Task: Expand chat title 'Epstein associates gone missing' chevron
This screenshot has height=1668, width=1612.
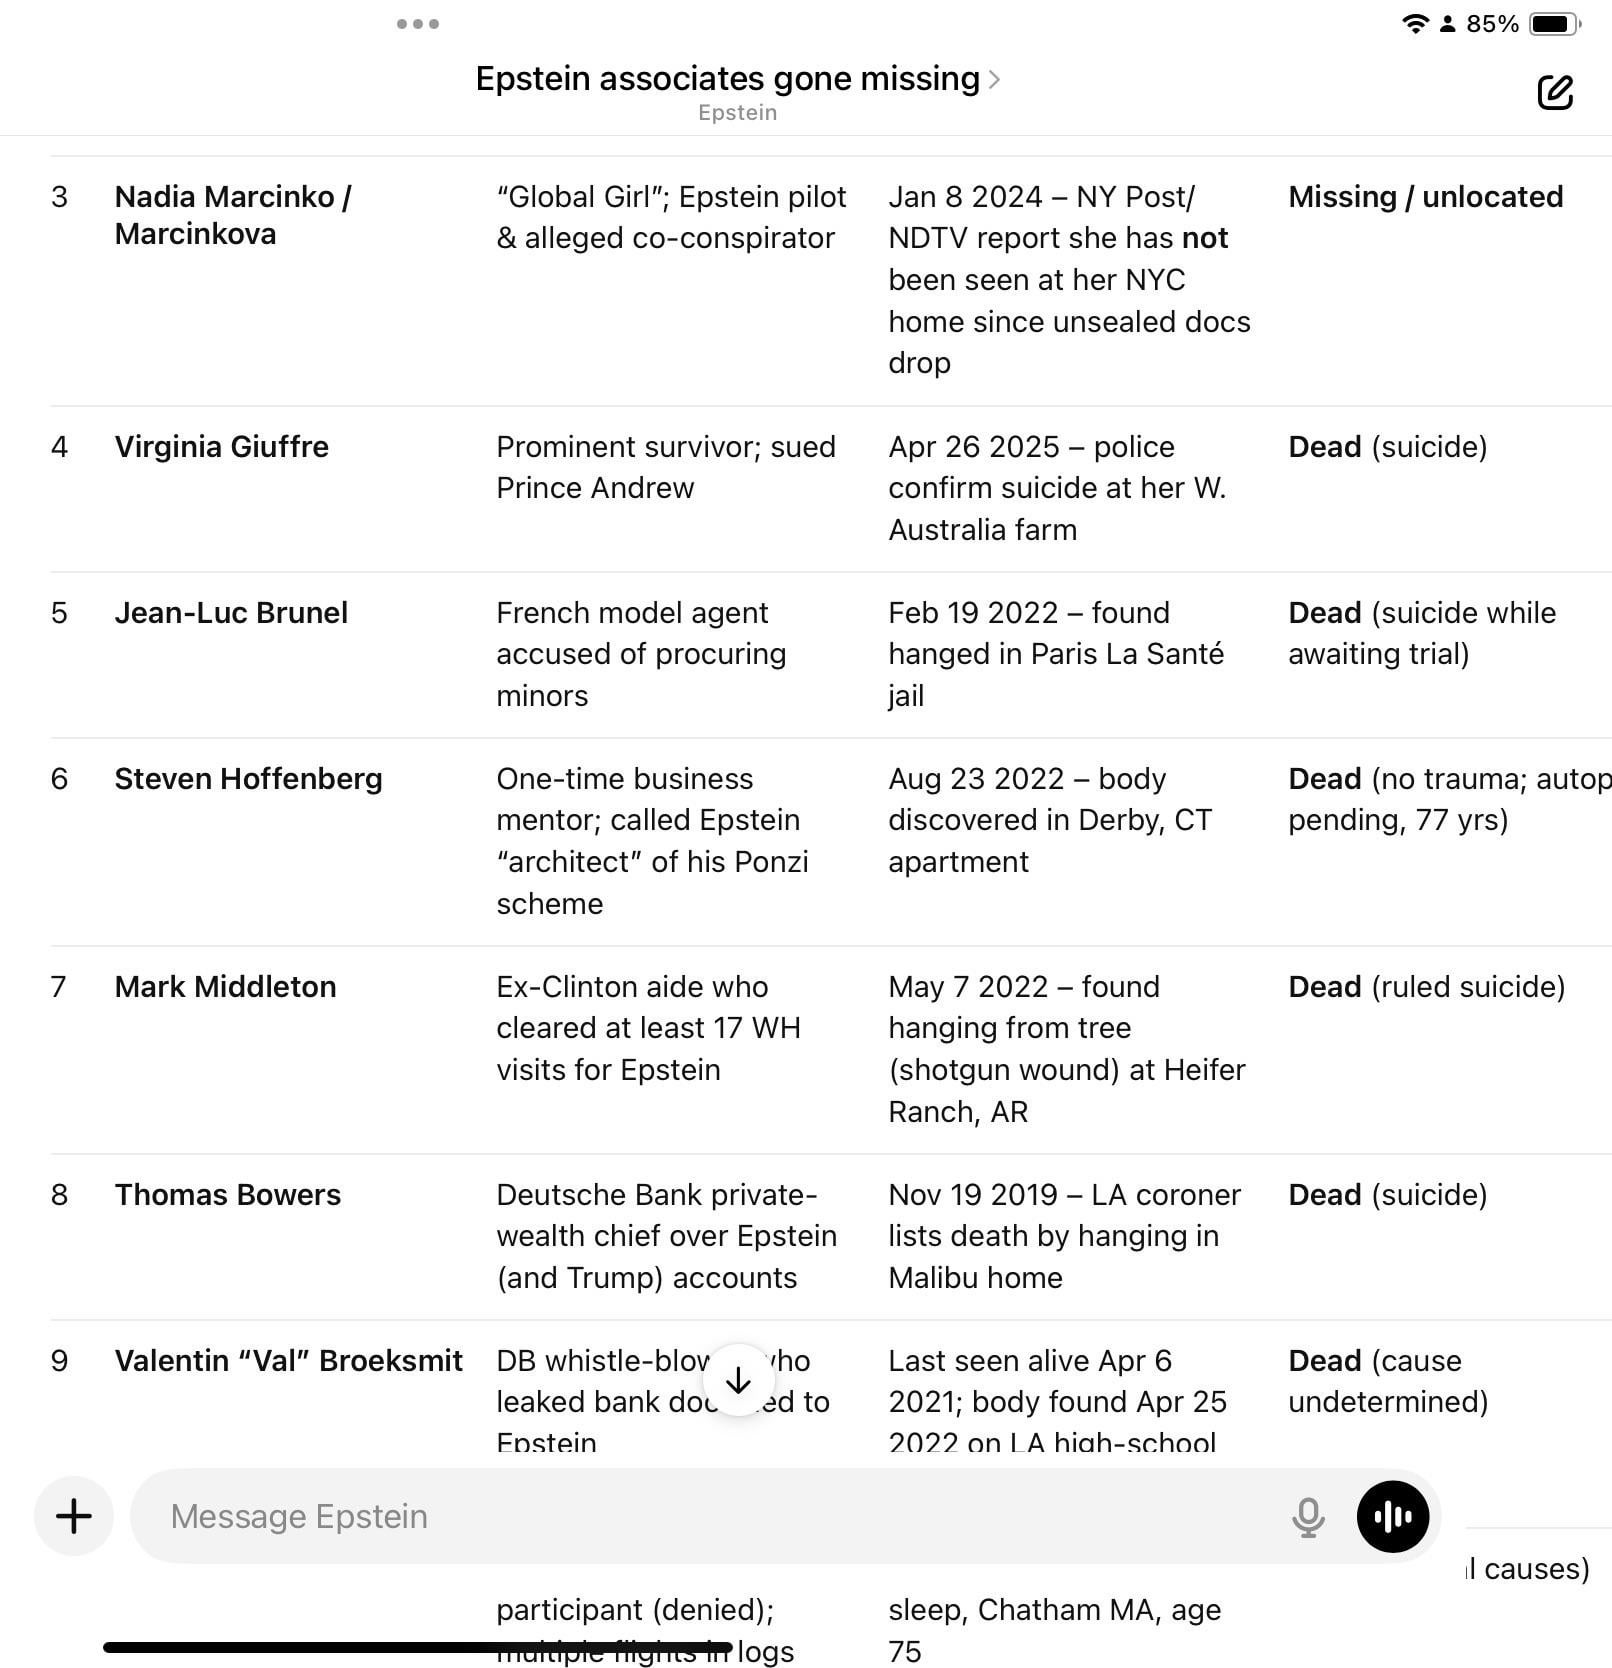Action: 994,80
